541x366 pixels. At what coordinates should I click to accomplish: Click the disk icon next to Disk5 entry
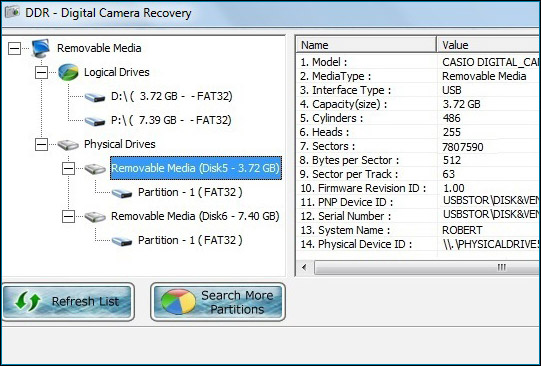tap(95, 169)
